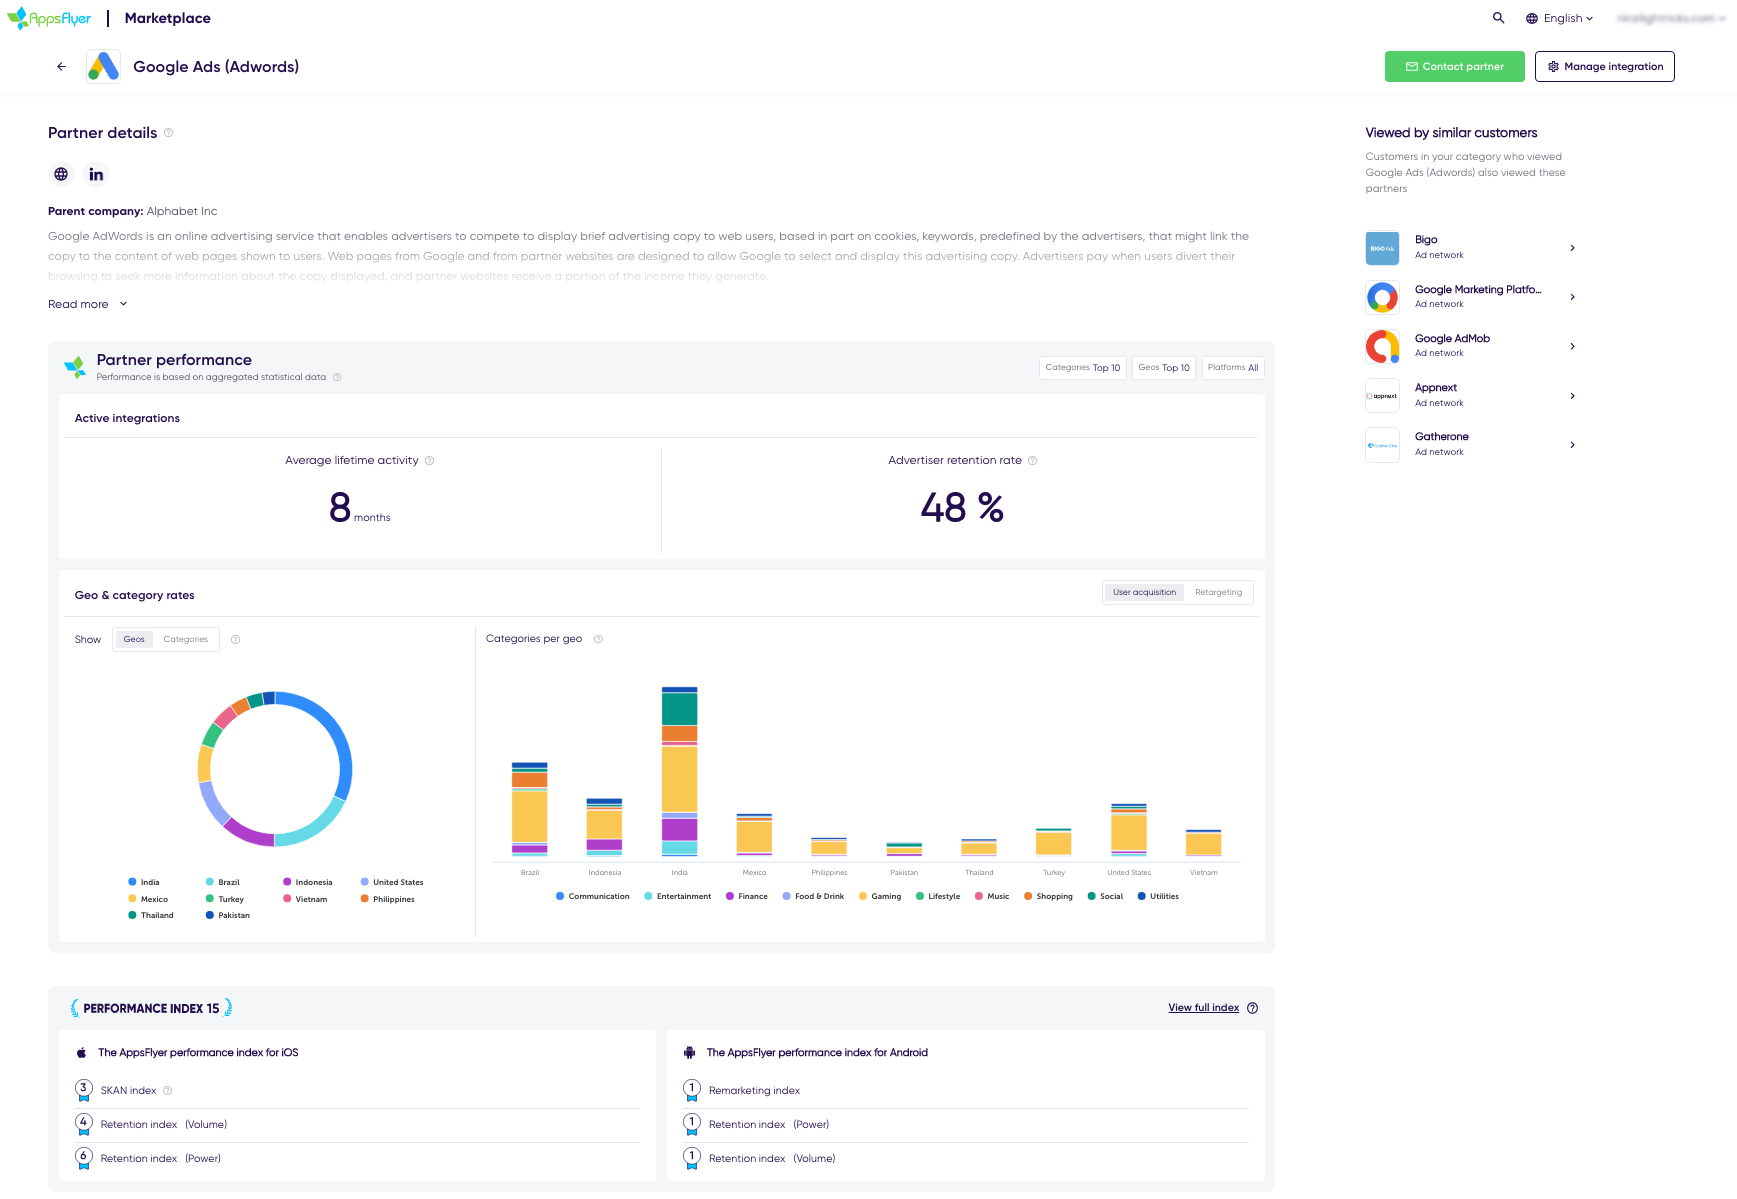Screen dimensions: 1737x1199
Task: Open View full index link
Action: point(1203,1008)
